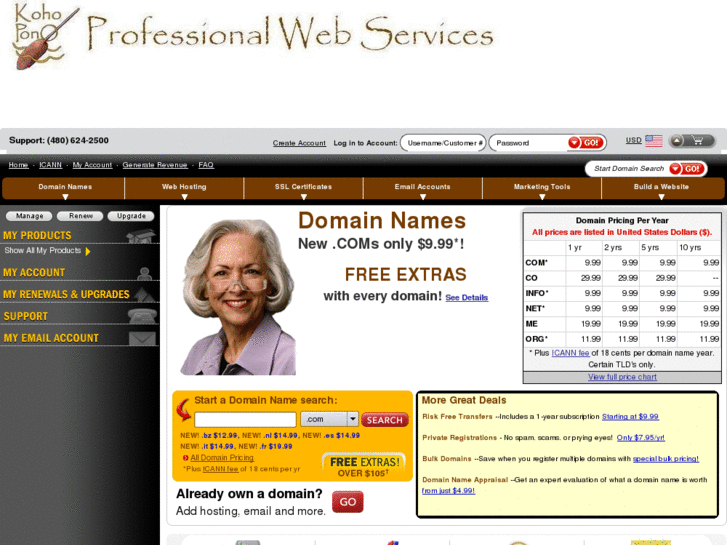Click the ICANN fee link under pricing table
This screenshot has height=545, width=727.
tap(570, 353)
